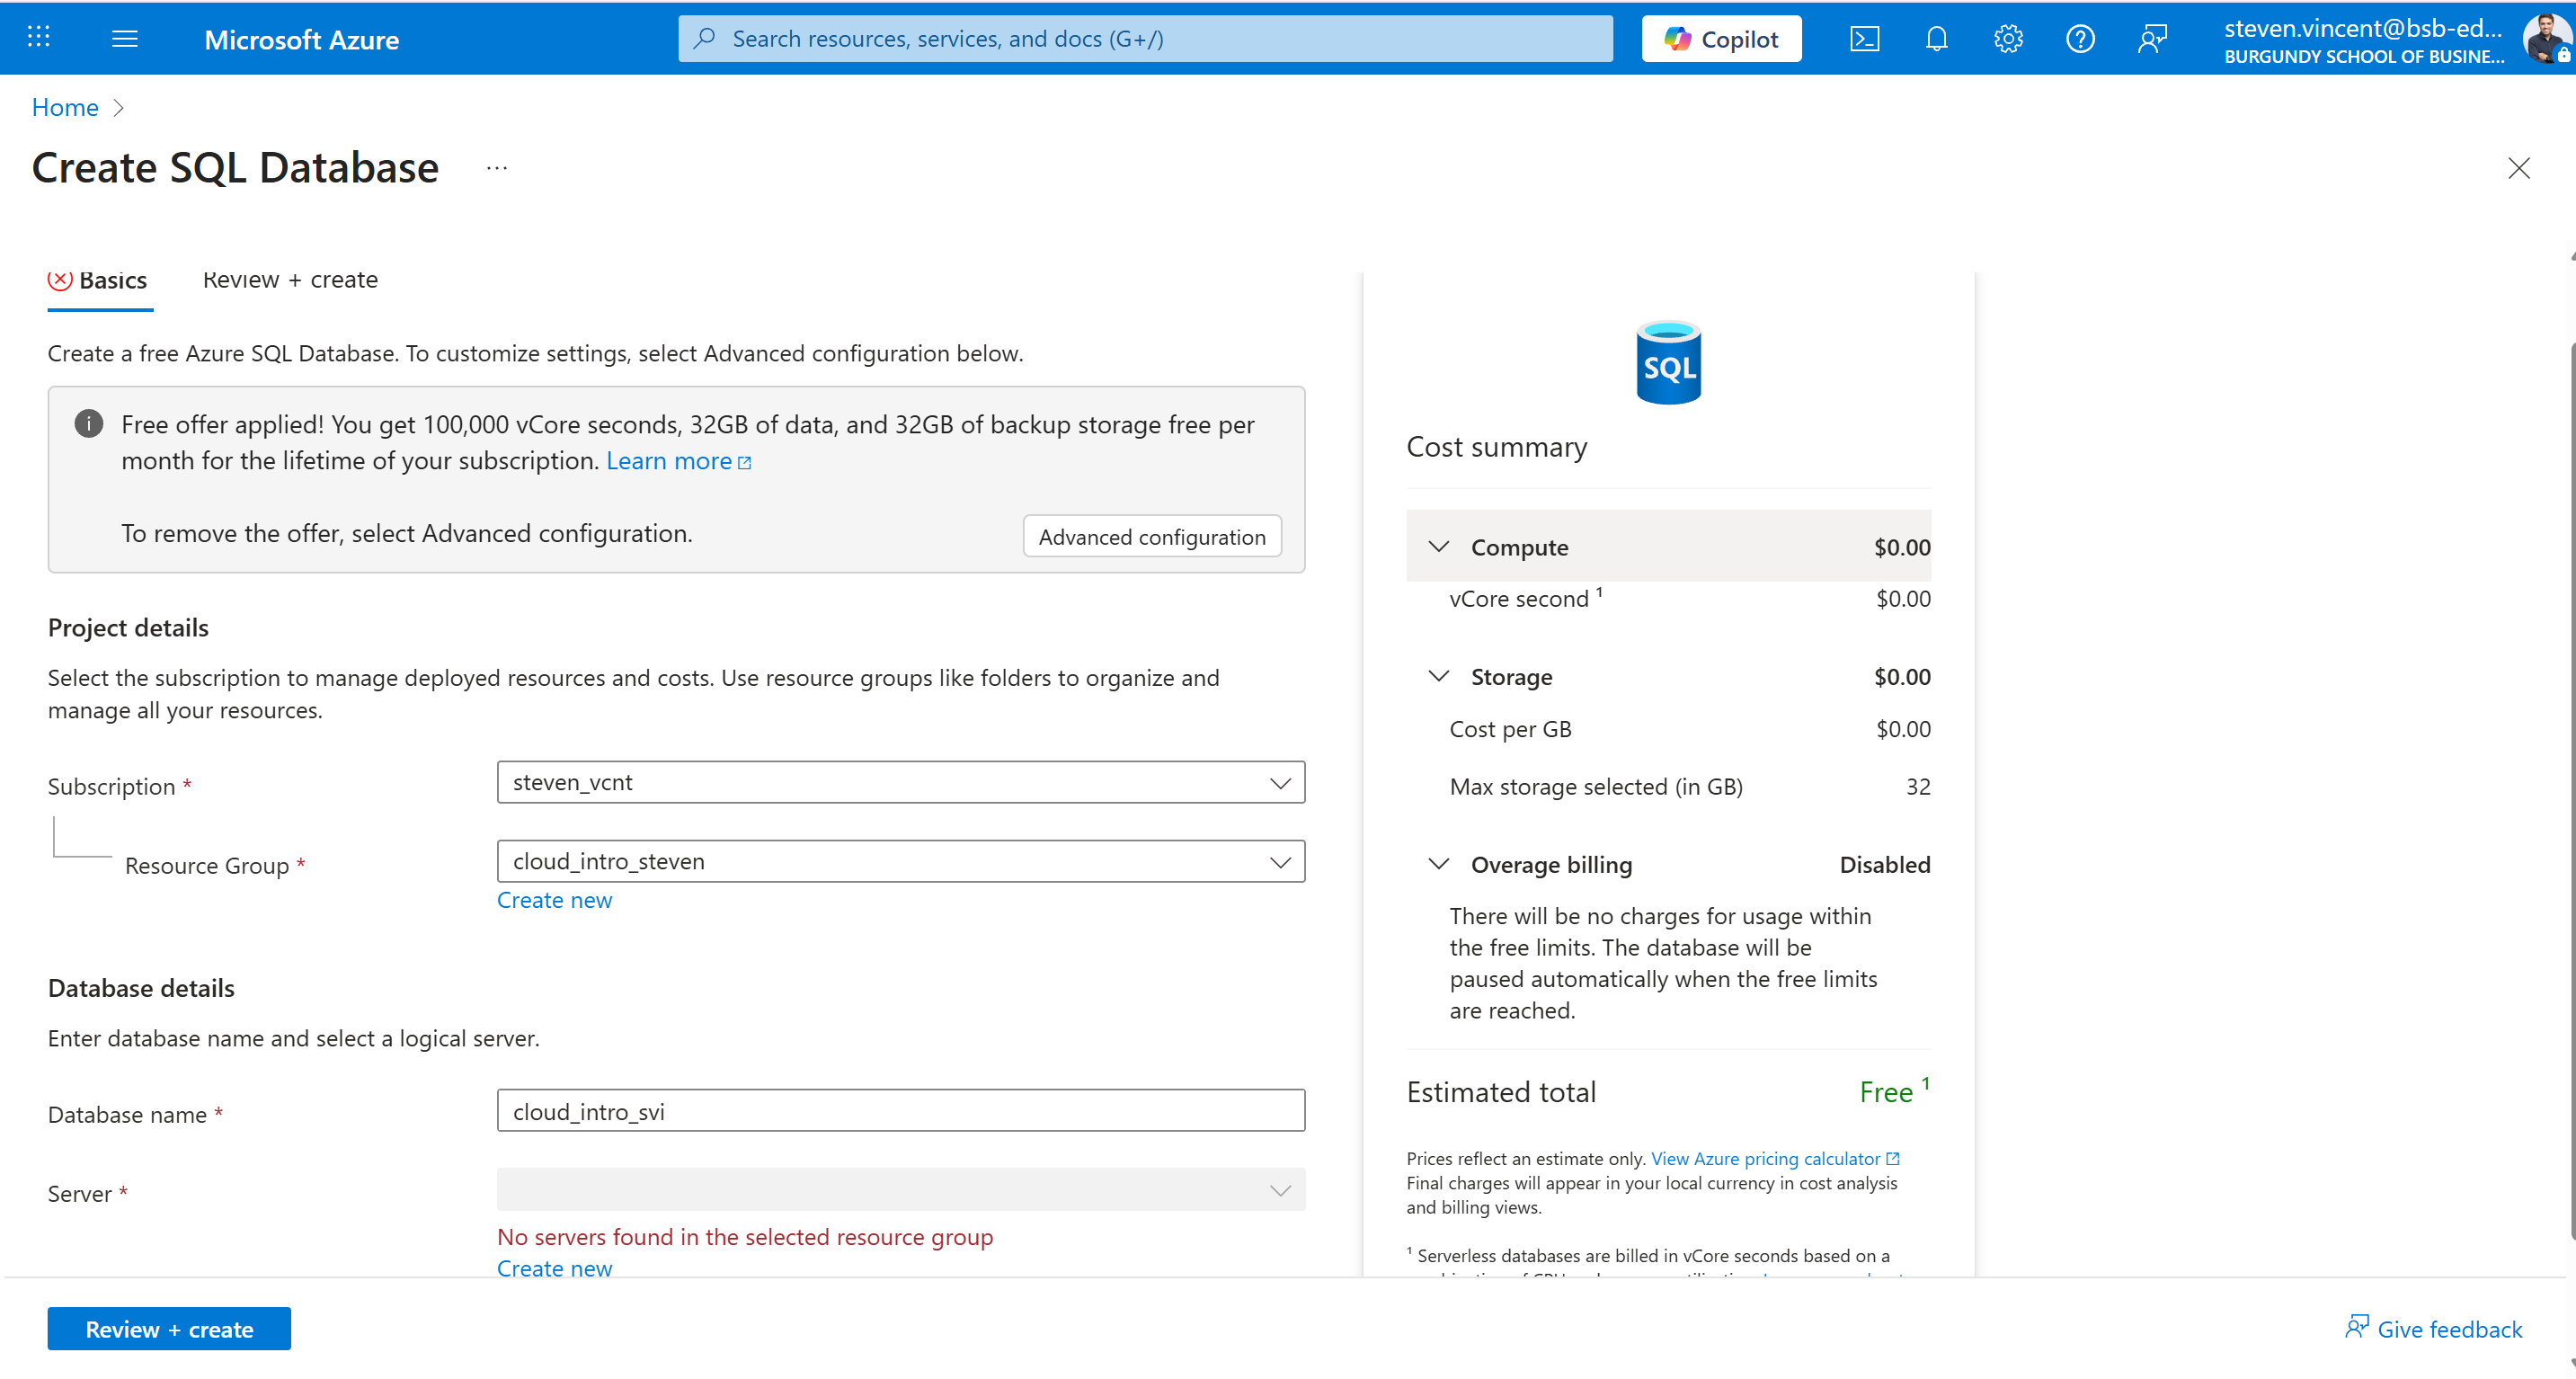
Task: Click Create new under Resource Group
Action: point(554,899)
